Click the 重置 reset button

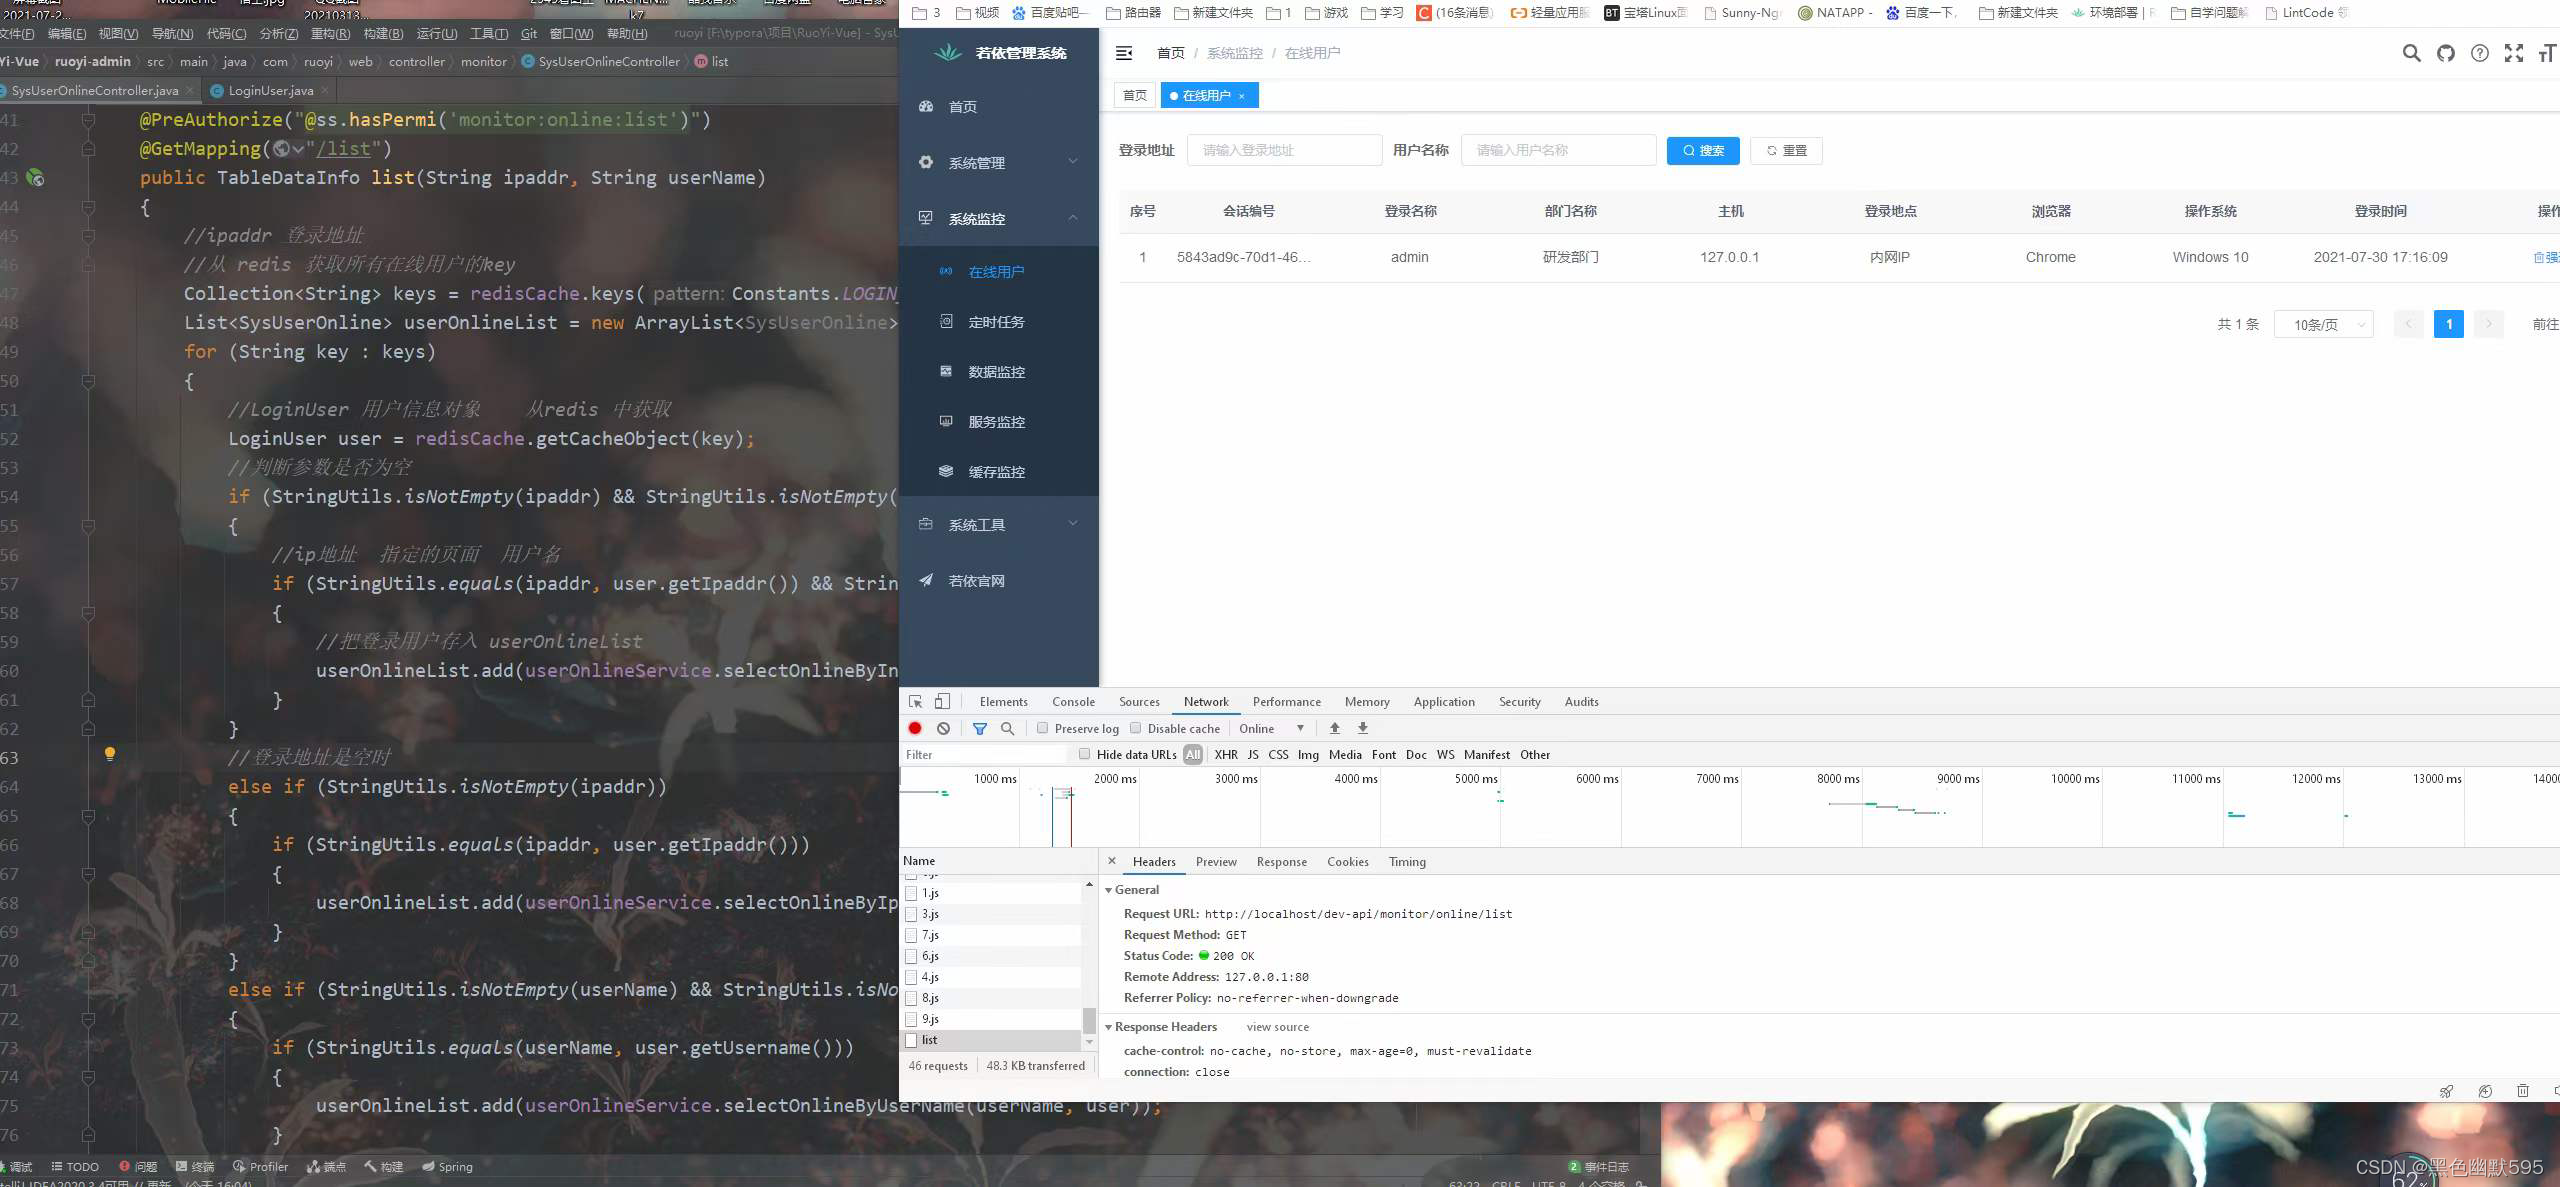pyautogui.click(x=1786, y=151)
